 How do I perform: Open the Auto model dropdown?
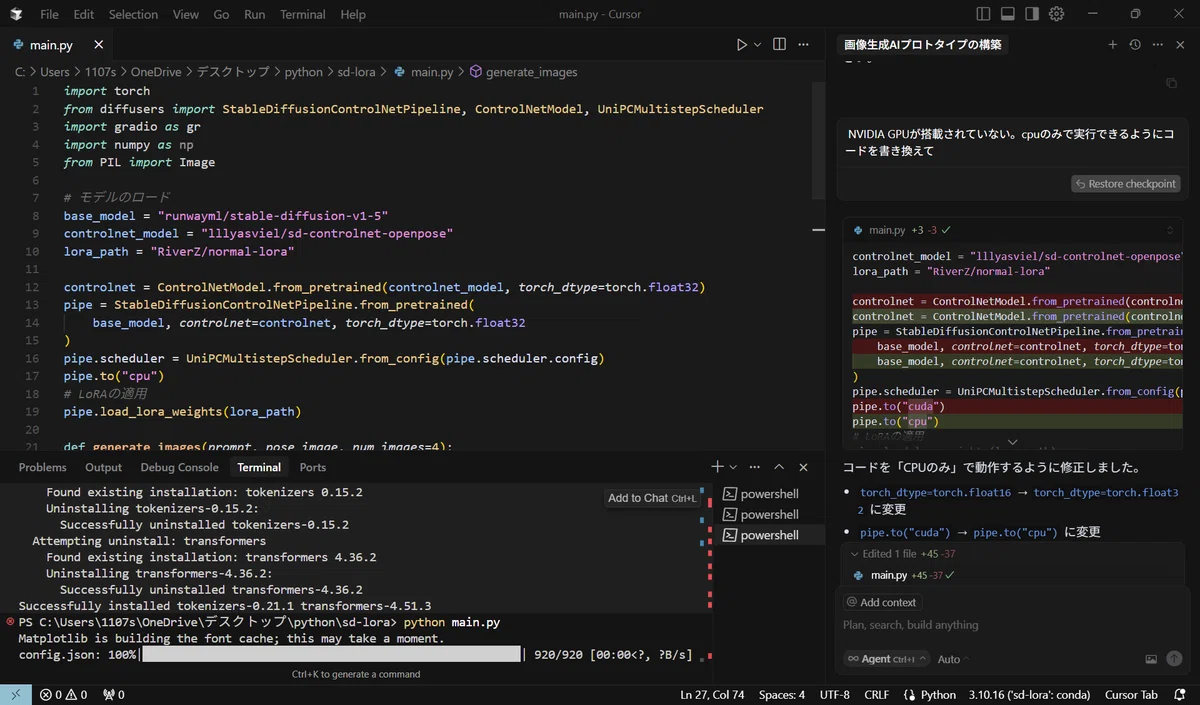click(953, 659)
